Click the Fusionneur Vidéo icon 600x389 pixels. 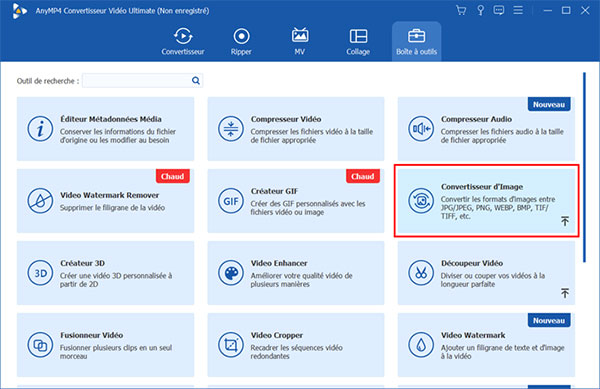pos(40,345)
